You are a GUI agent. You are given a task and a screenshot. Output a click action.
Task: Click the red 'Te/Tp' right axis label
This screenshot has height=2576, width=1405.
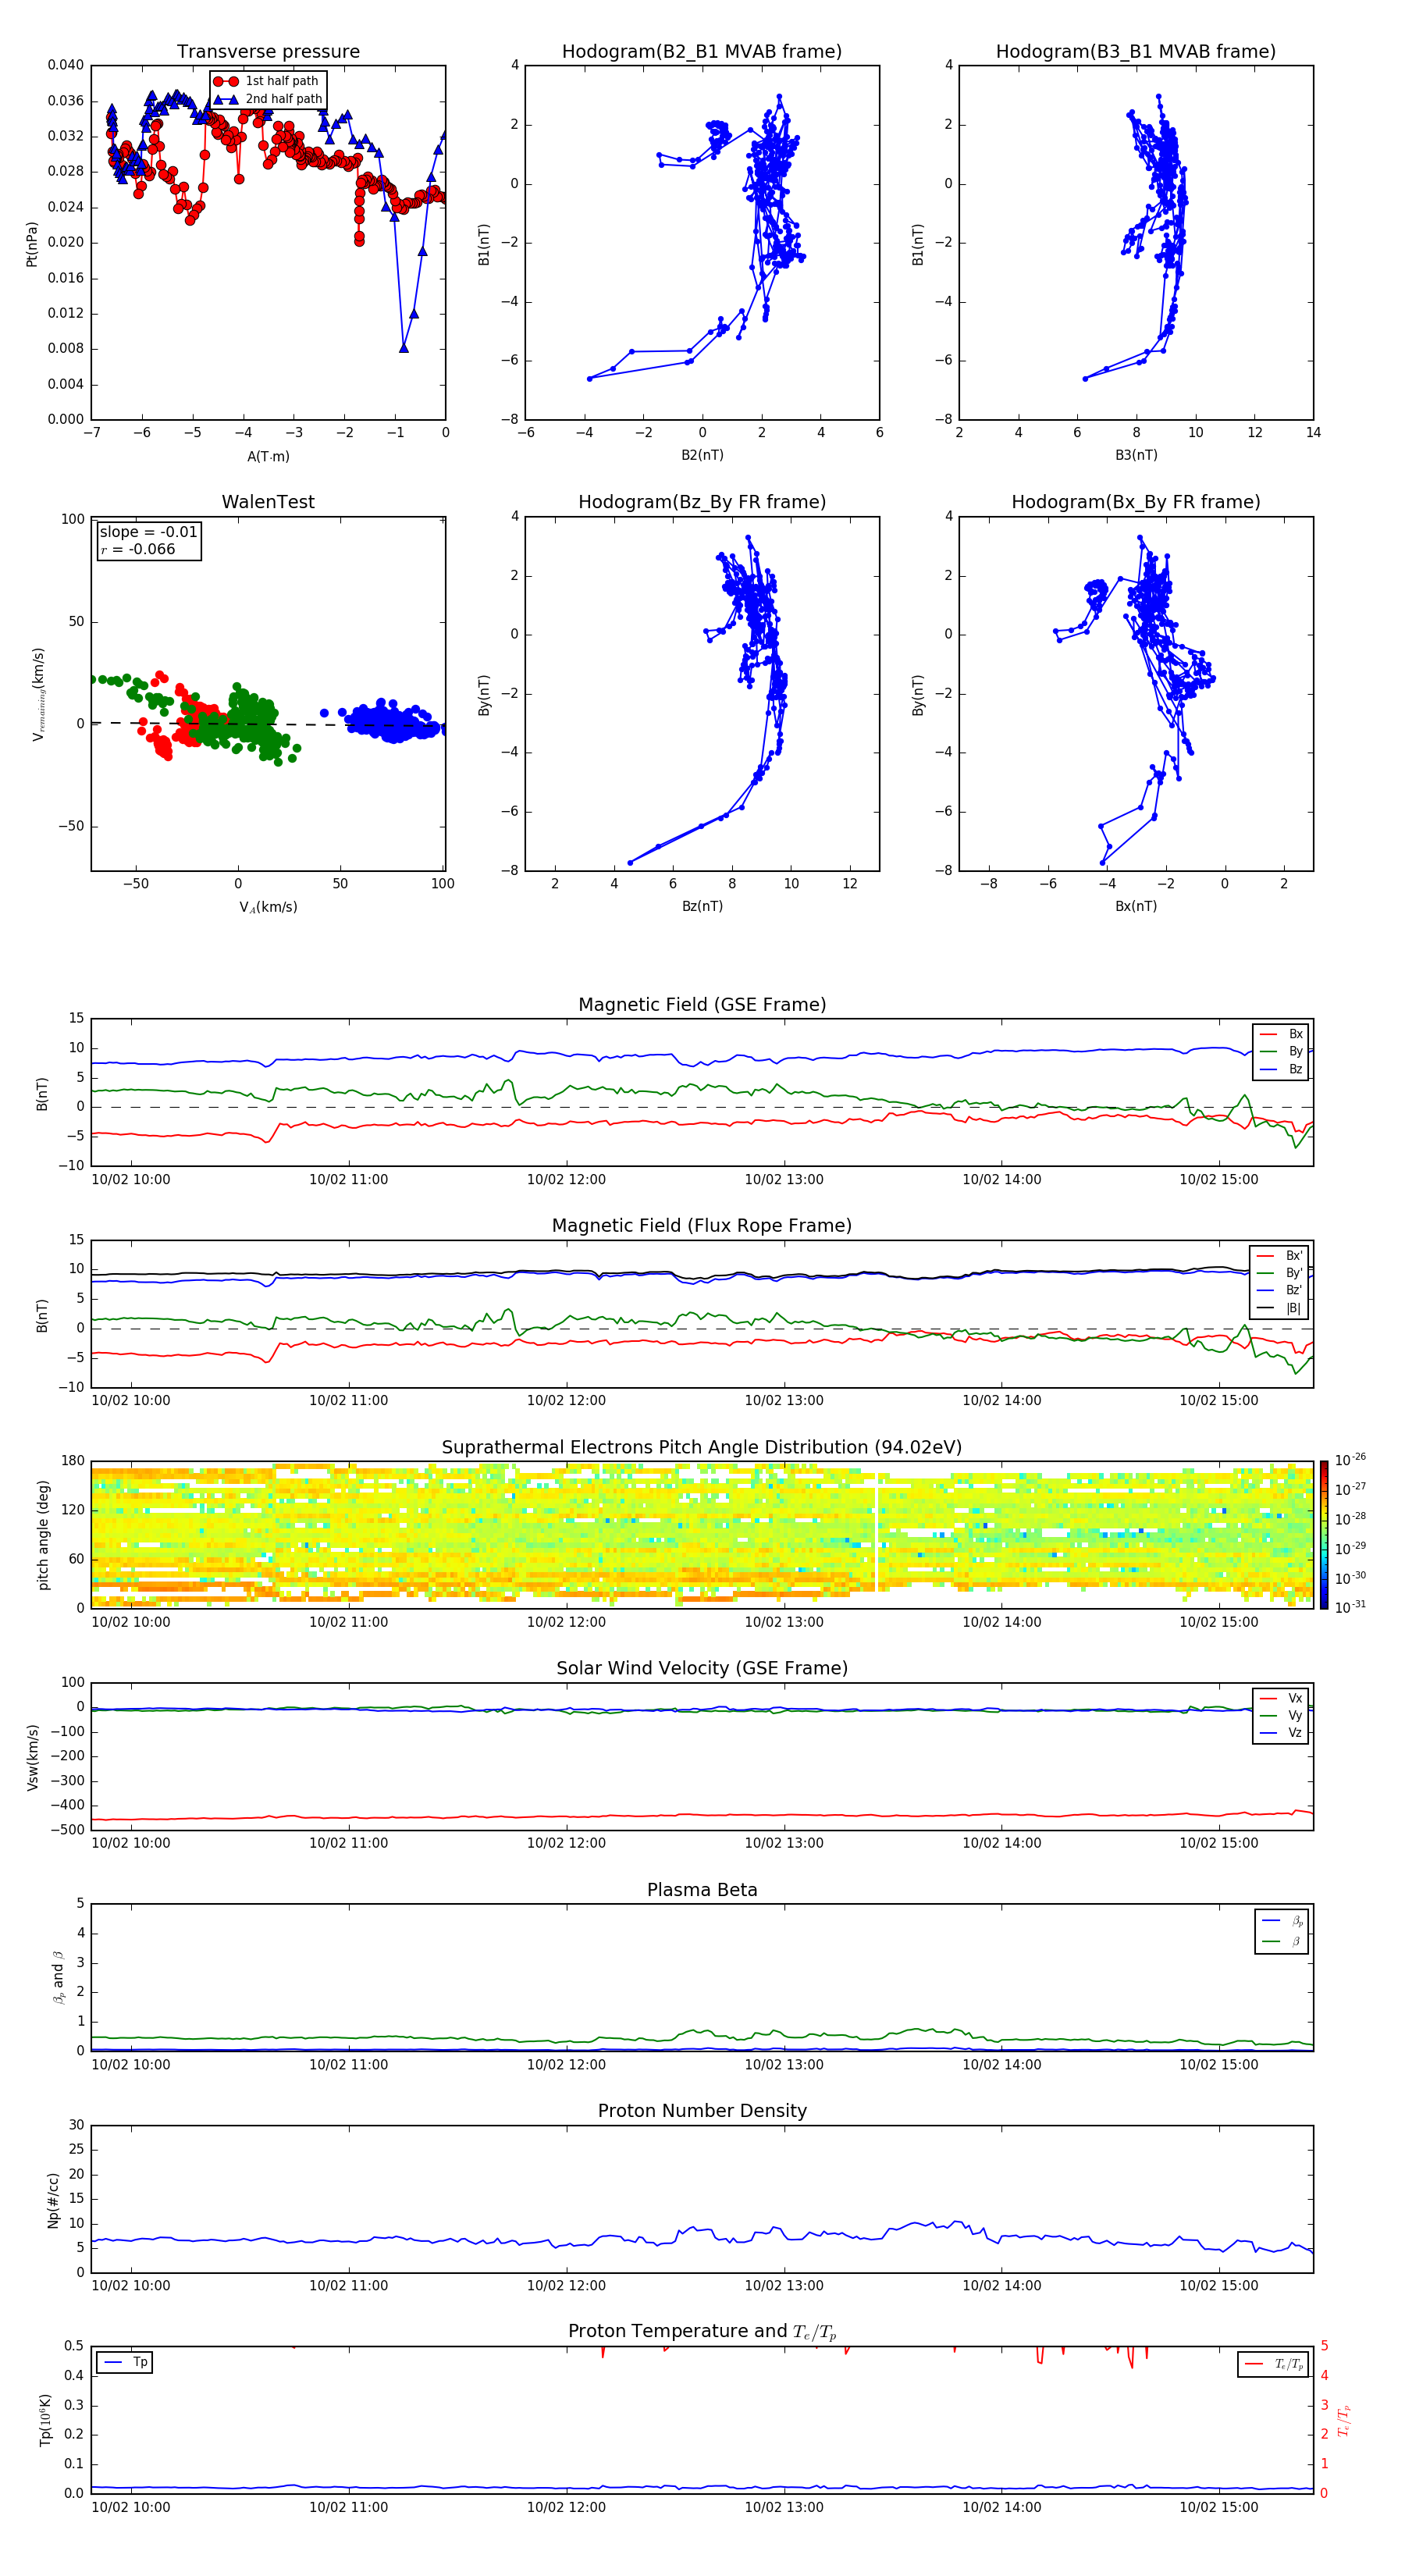1344,2420
